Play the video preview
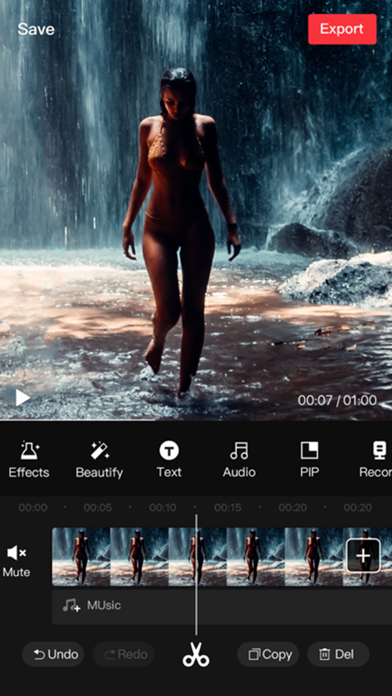This screenshot has width=392, height=696. coord(23,398)
